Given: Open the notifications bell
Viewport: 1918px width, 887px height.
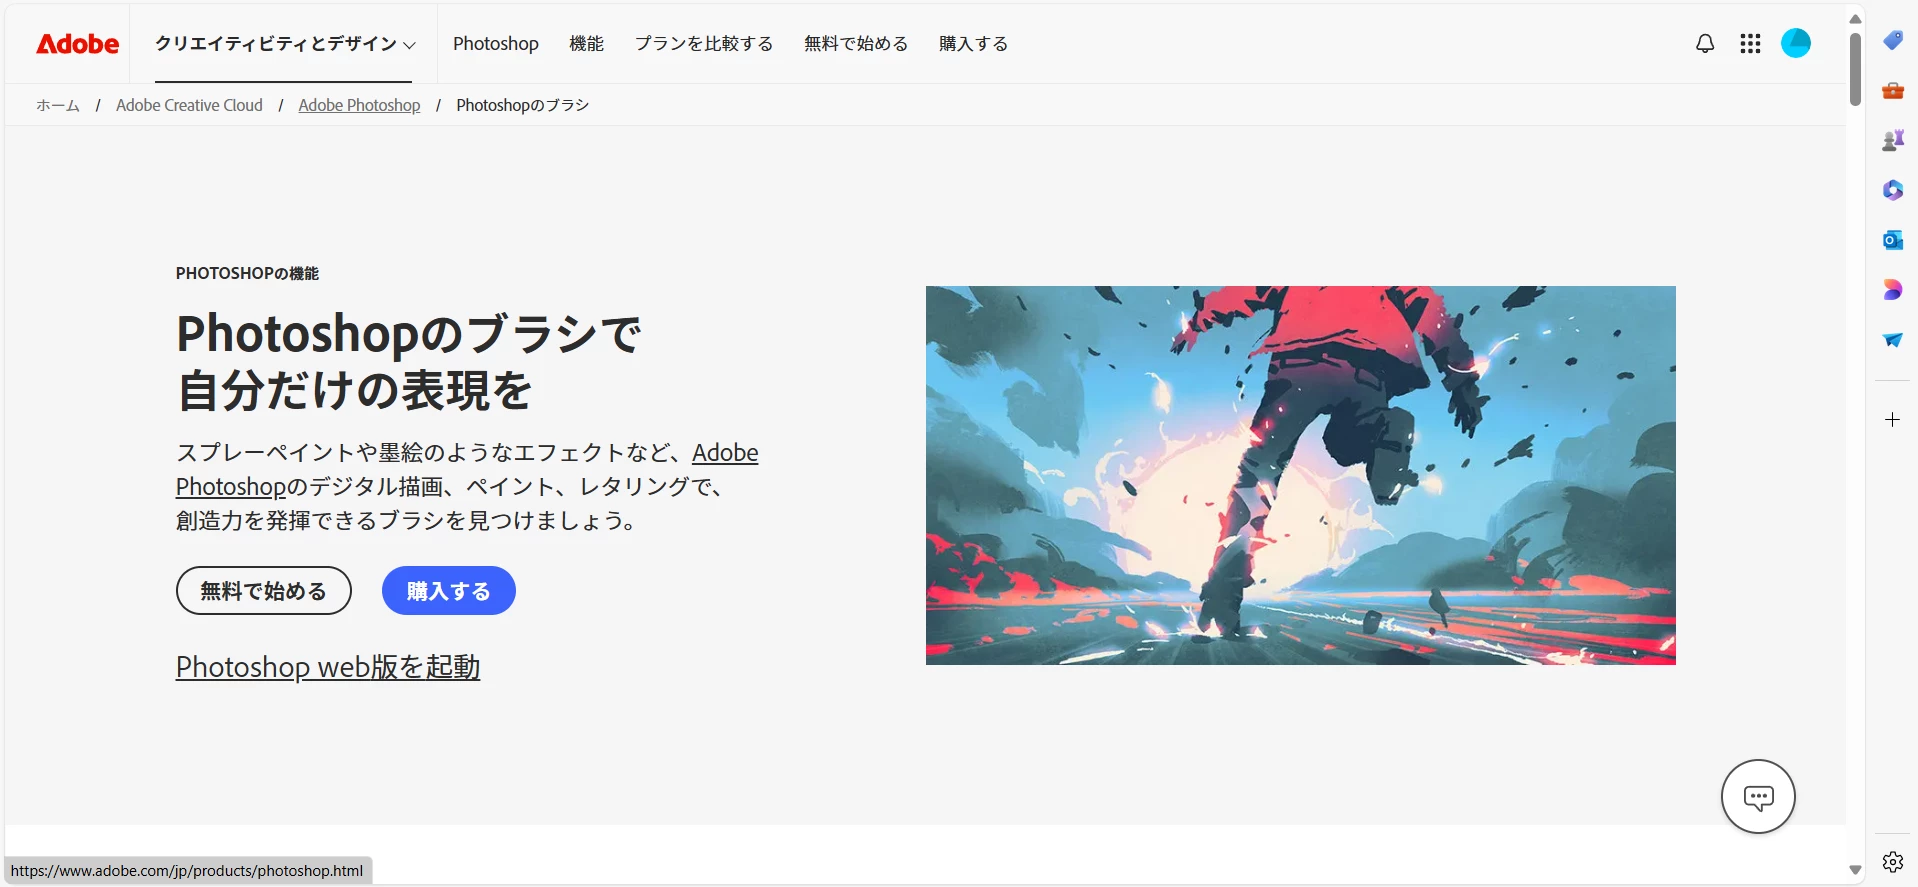Looking at the screenshot, I should pos(1705,43).
